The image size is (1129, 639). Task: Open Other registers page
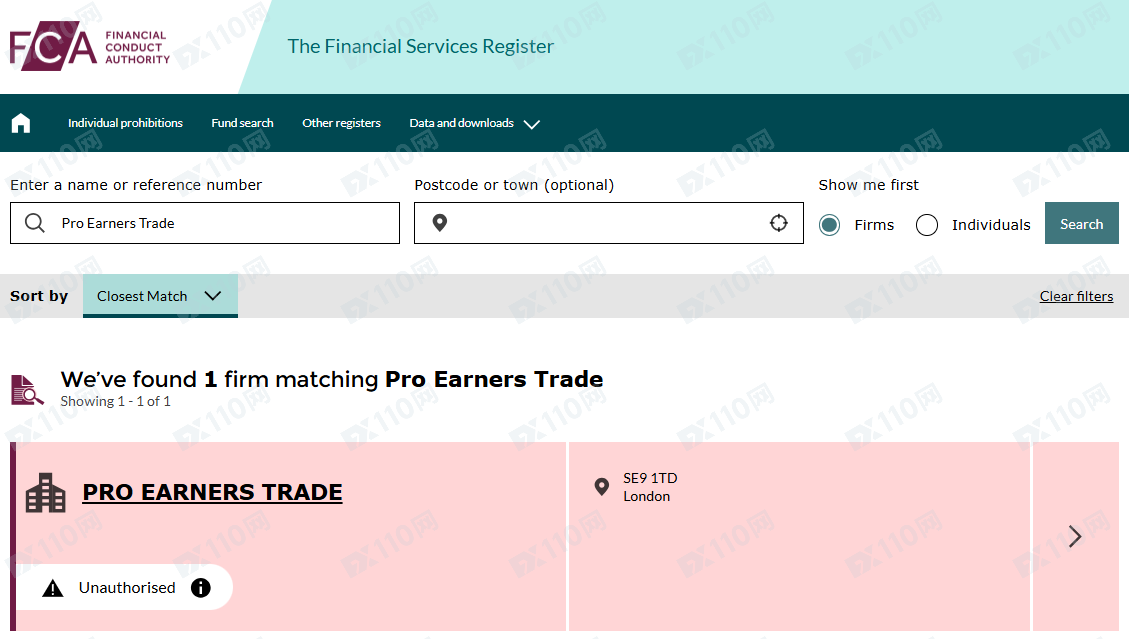point(341,123)
